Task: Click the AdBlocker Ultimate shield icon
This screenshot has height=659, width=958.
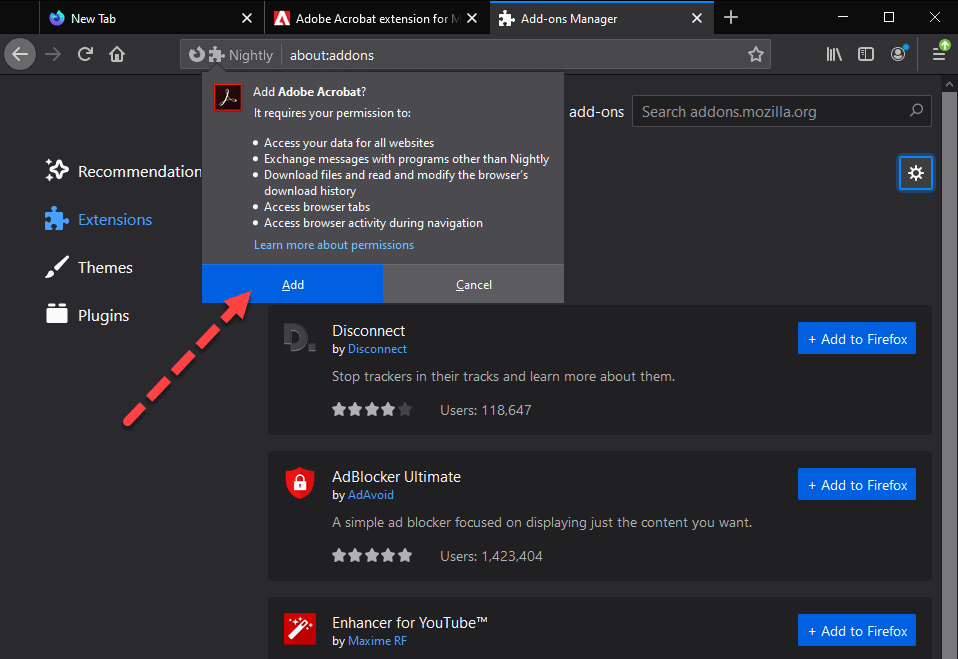Action: [x=300, y=482]
